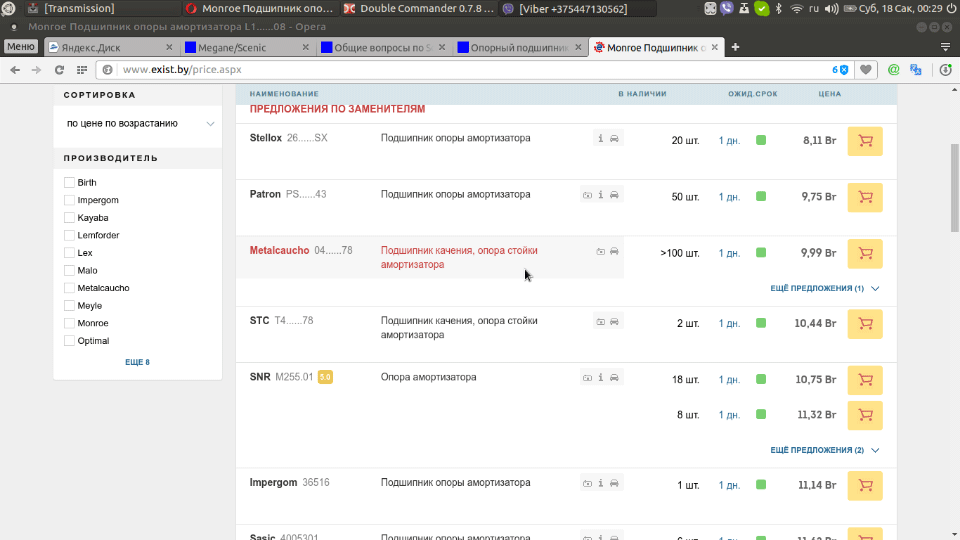Check the Birth manufacturer filter
The image size is (960, 540).
[69, 182]
